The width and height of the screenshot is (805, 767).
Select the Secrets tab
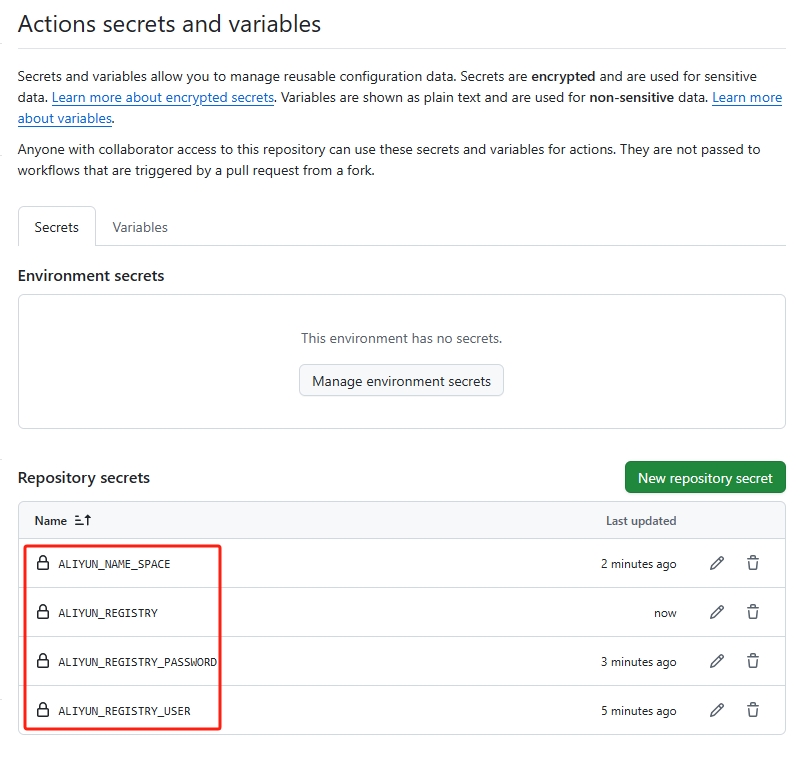click(57, 227)
